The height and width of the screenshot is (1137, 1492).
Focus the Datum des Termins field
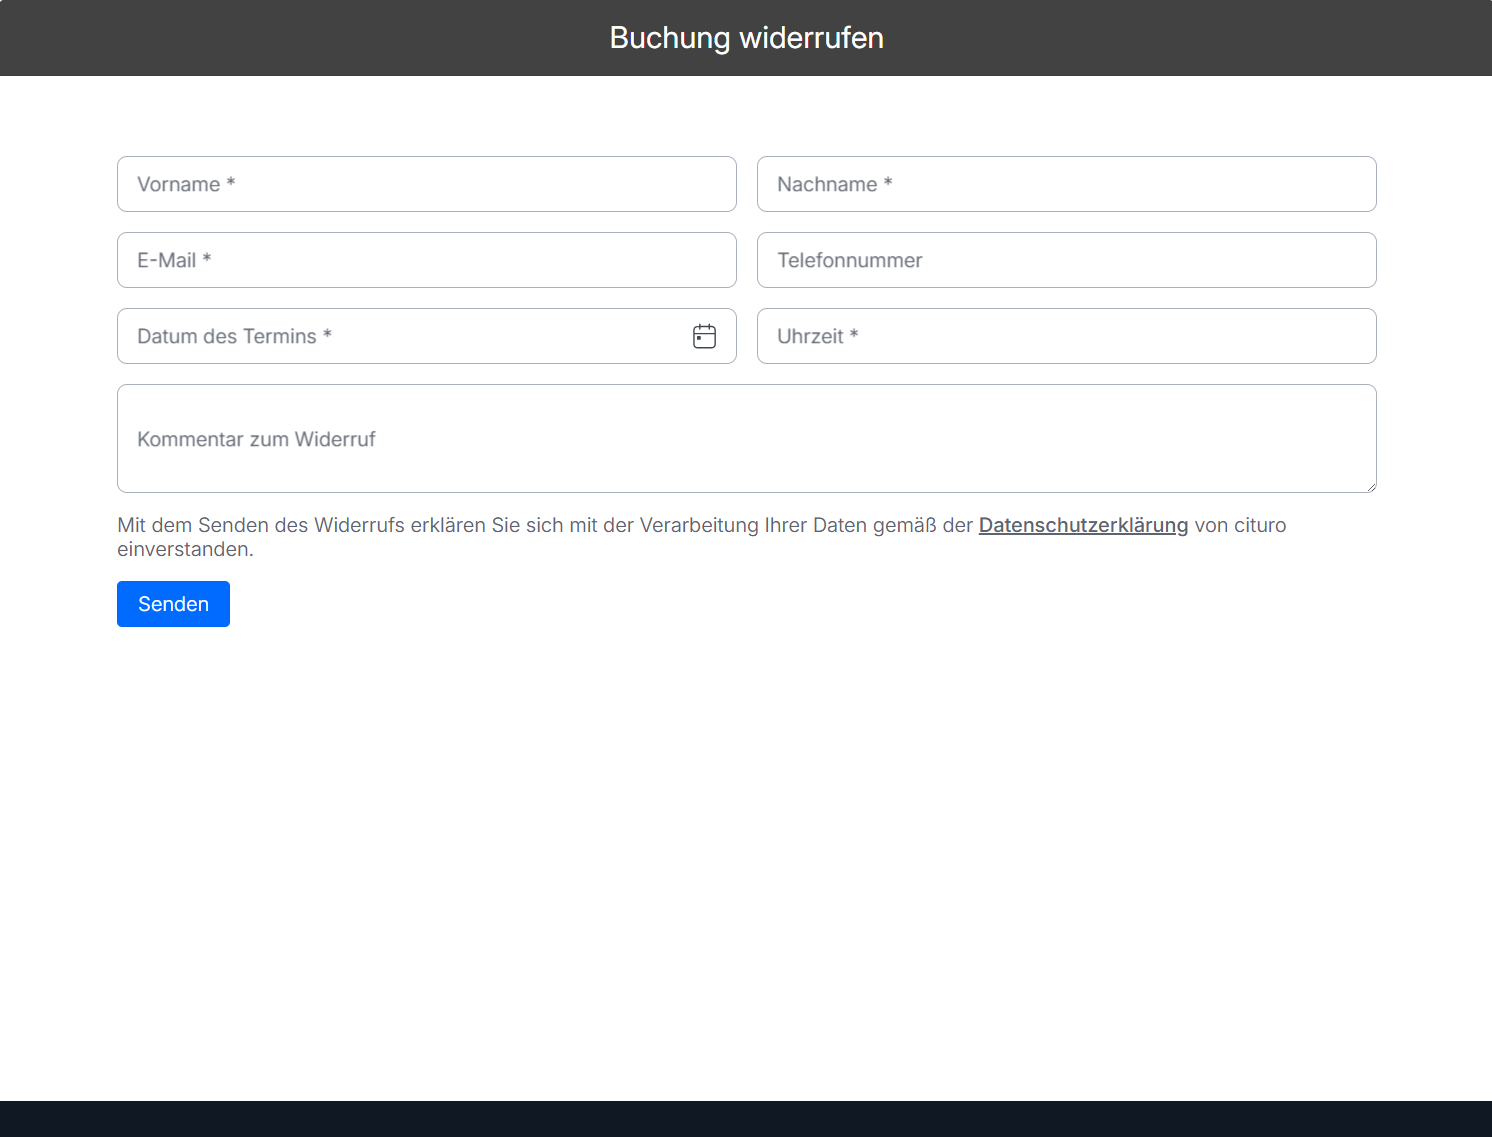tap(427, 336)
